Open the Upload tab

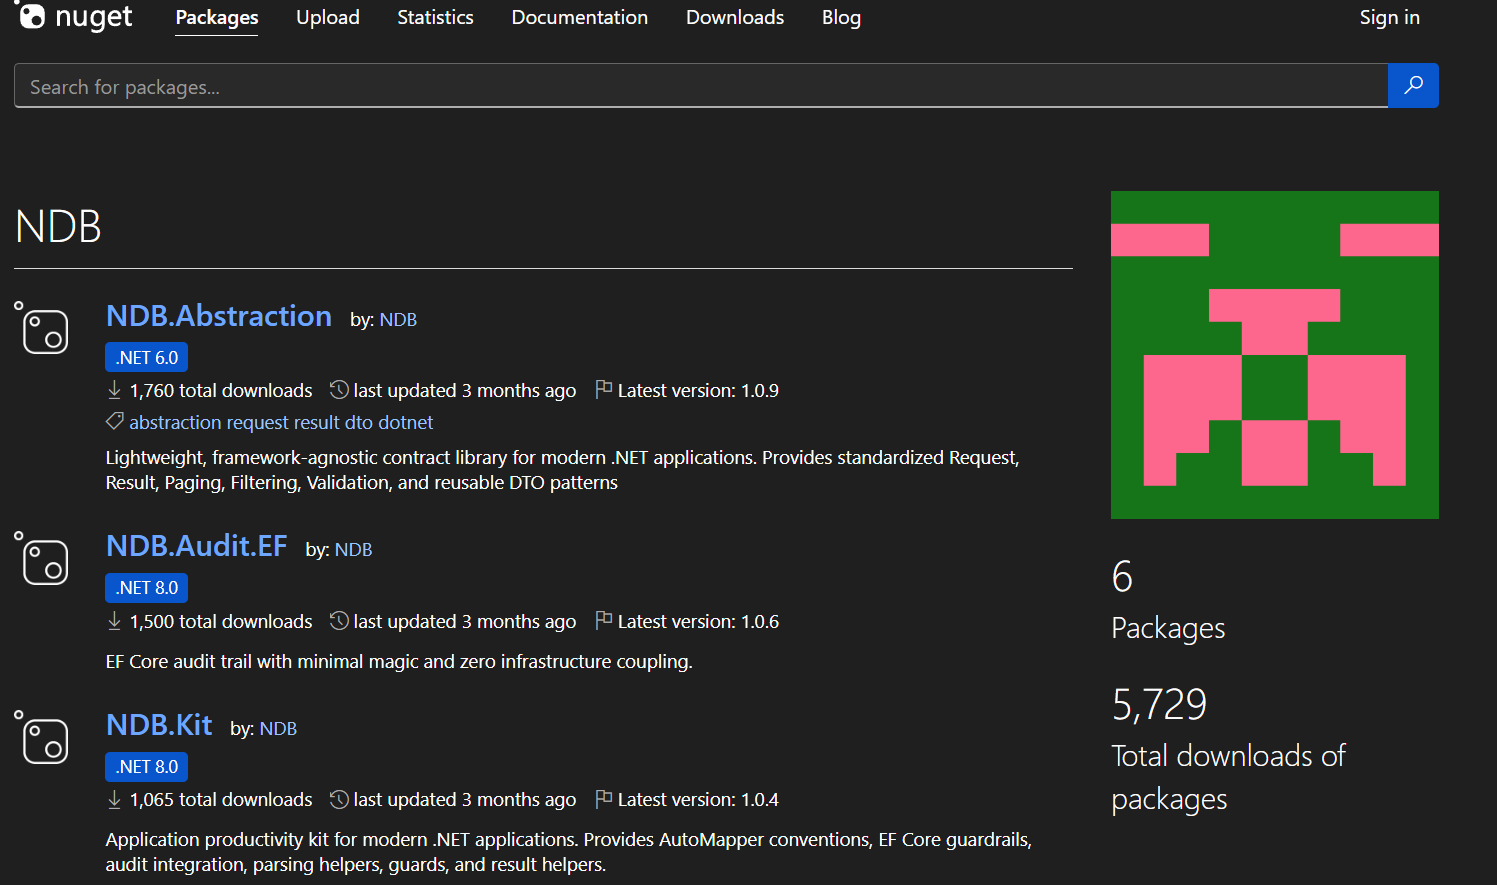point(328,17)
